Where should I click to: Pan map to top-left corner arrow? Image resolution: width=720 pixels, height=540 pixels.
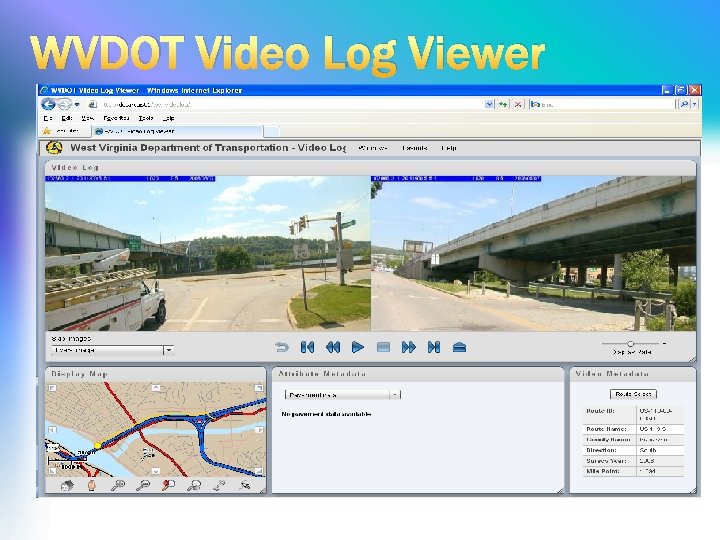coord(52,388)
